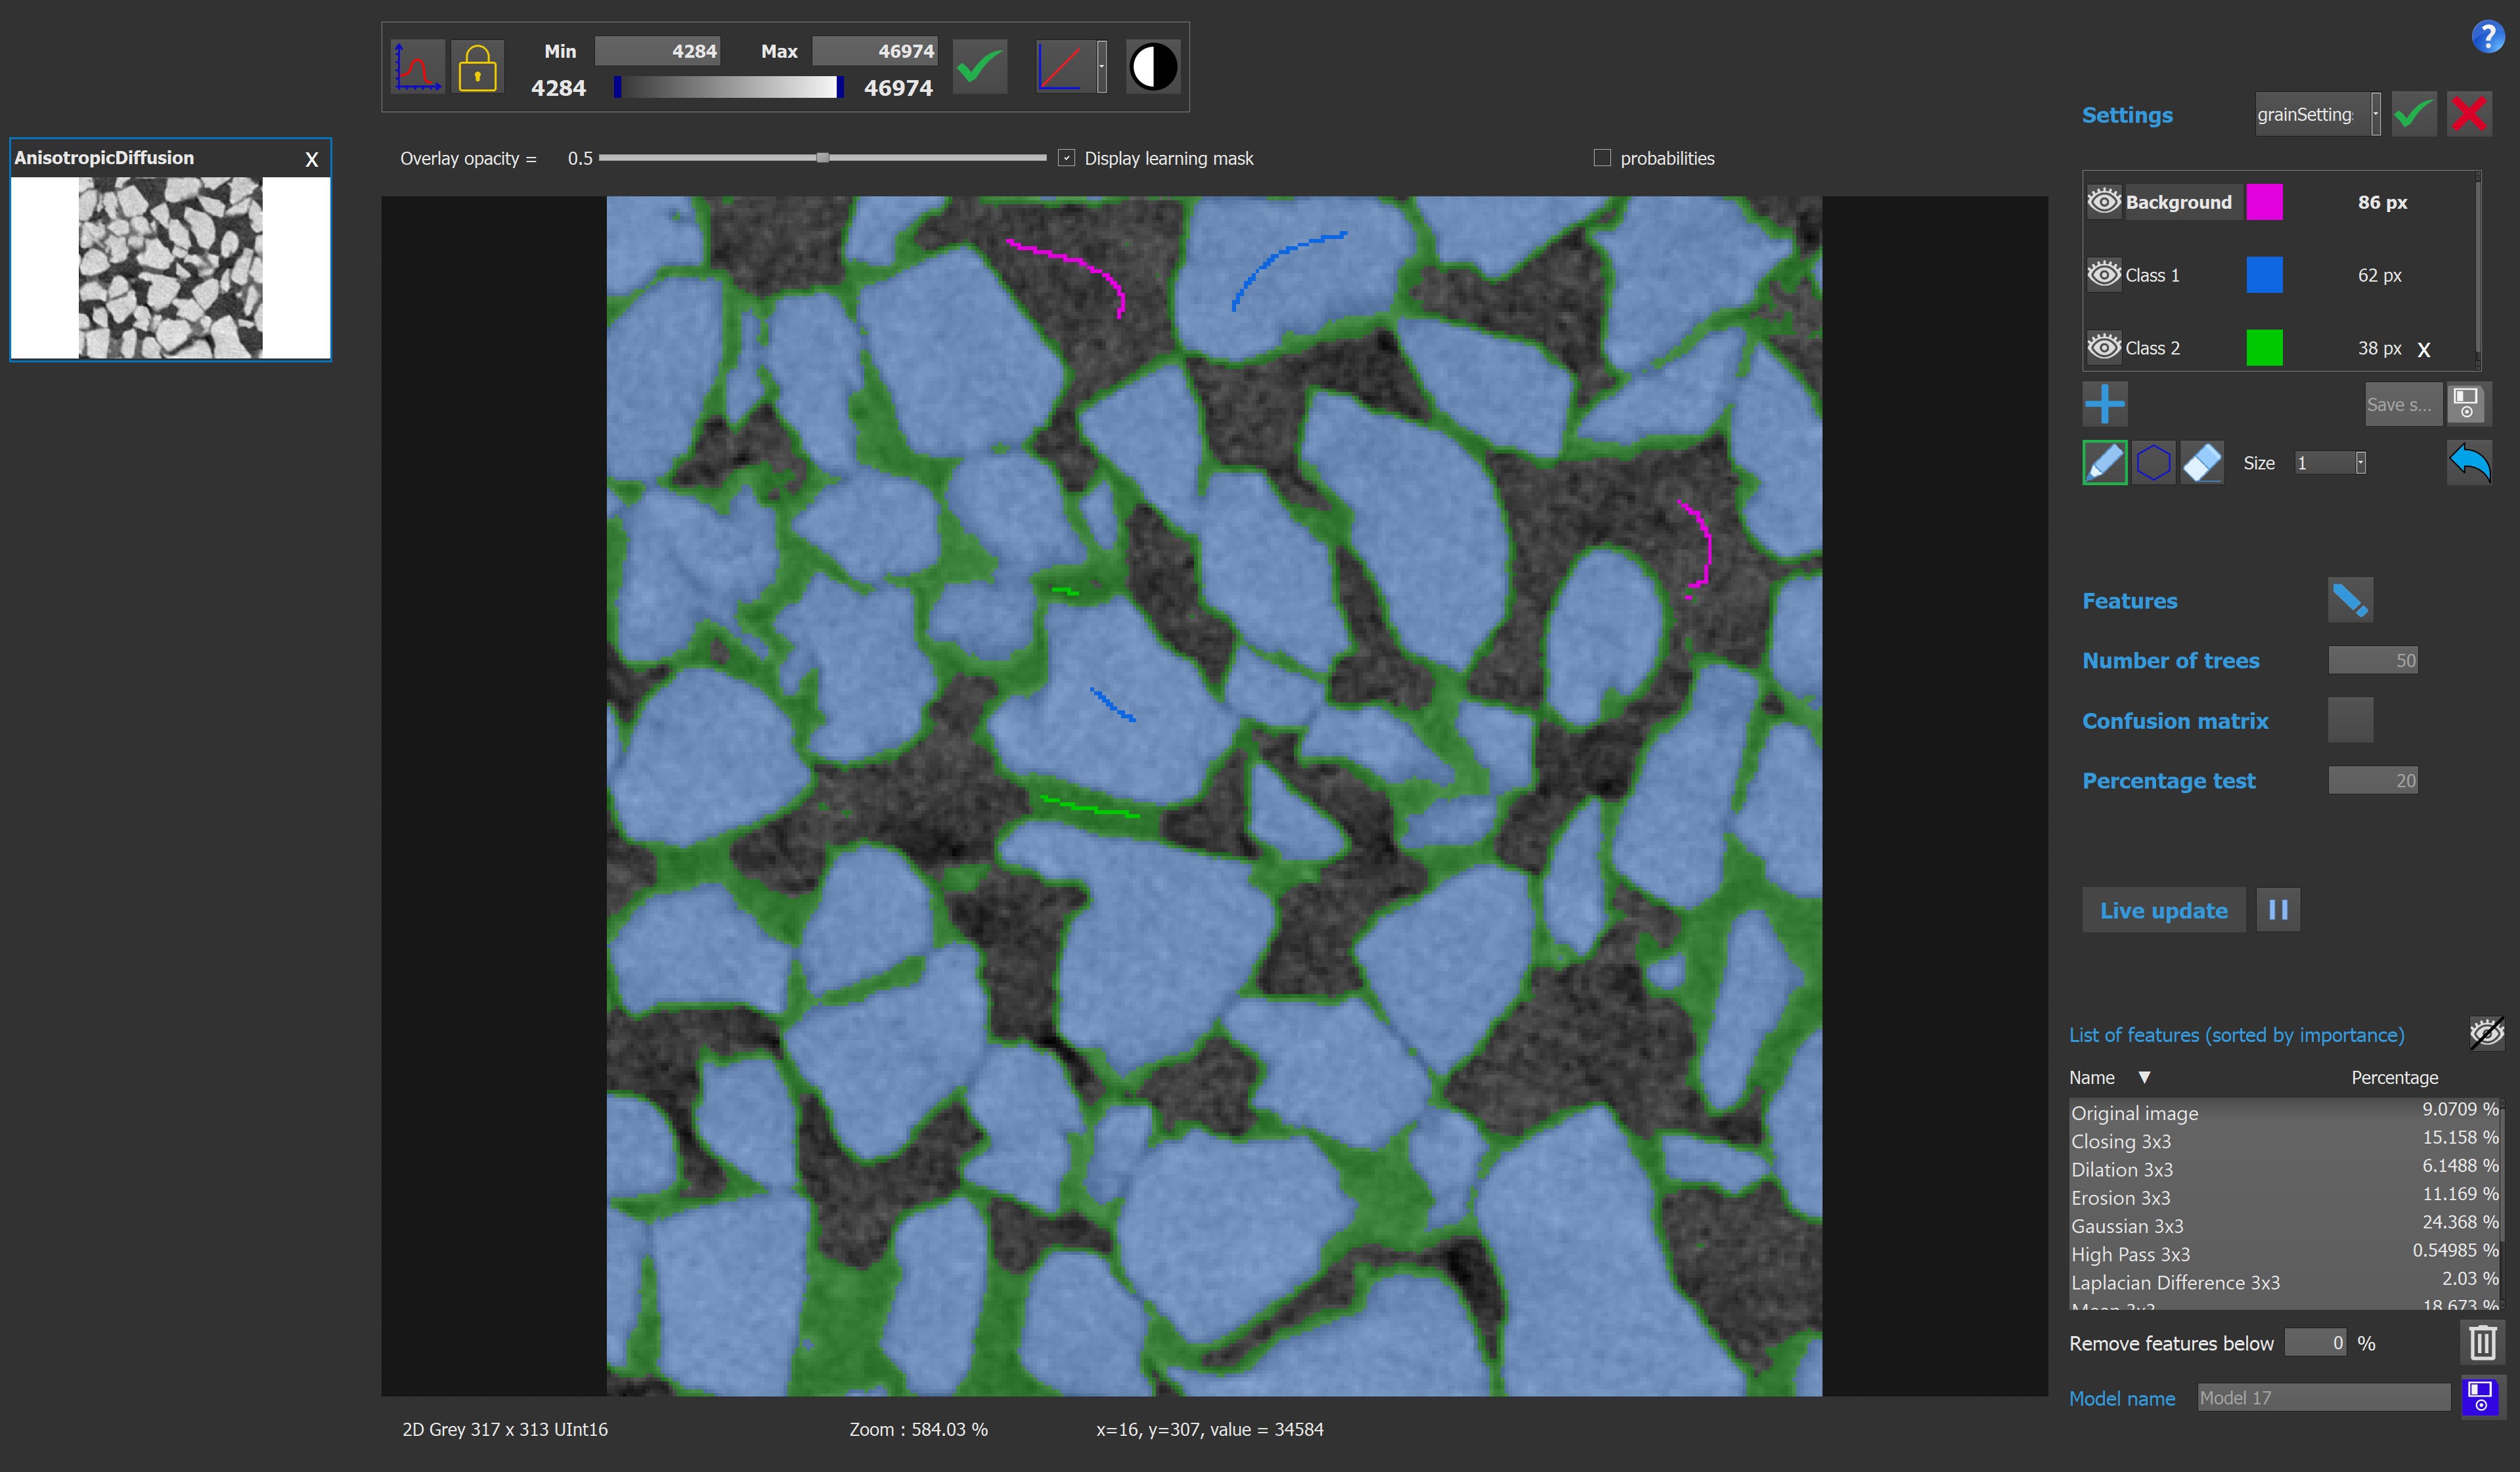Edit the Max value field
Viewport: 2520px width, 1472px height.
874,51
